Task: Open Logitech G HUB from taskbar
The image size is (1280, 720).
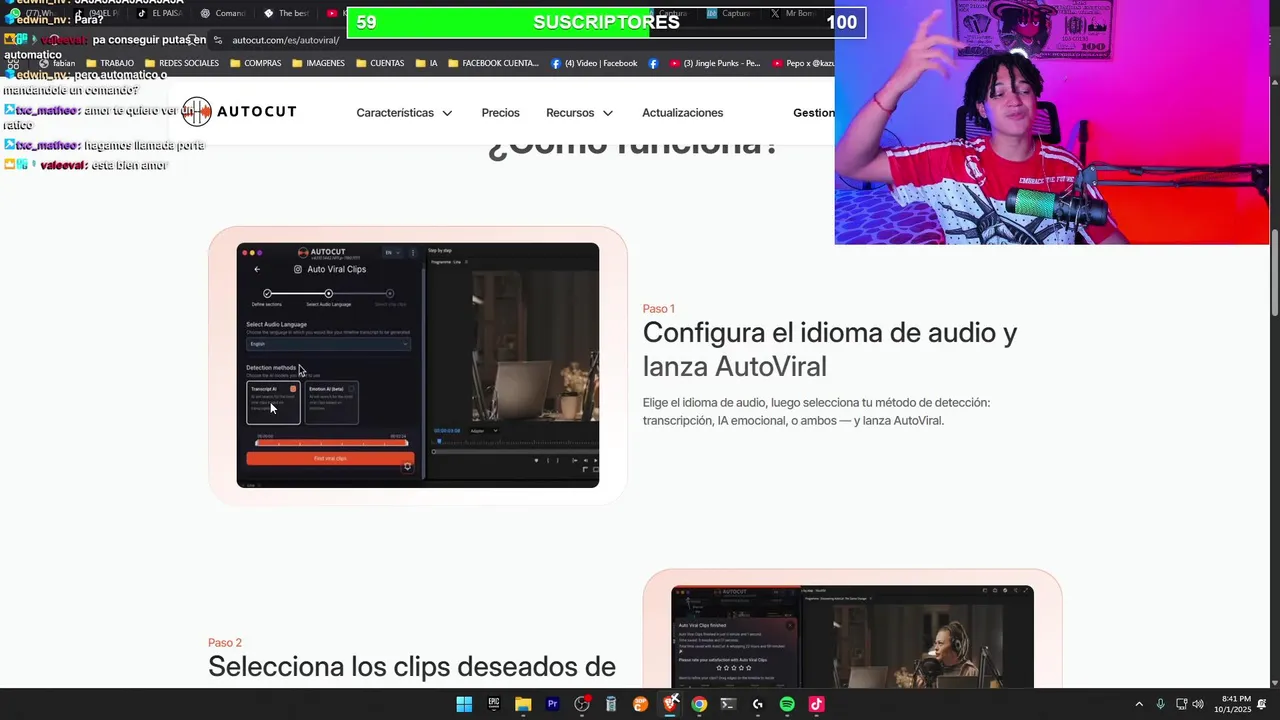Action: pos(758,704)
